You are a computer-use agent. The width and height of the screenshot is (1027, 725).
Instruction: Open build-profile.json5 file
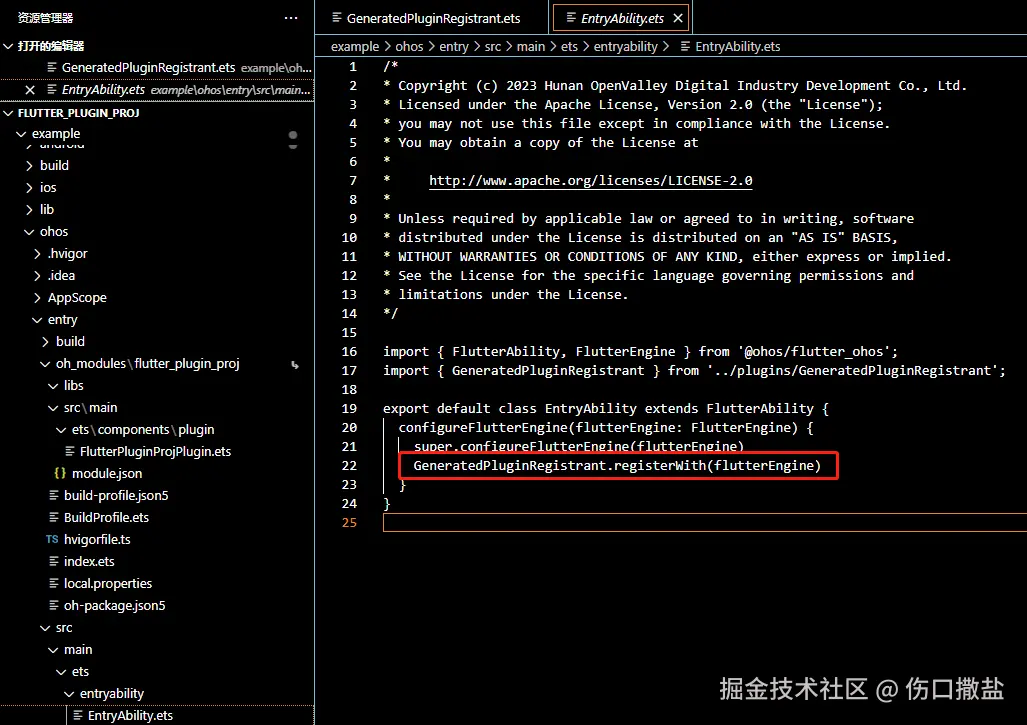coord(116,495)
